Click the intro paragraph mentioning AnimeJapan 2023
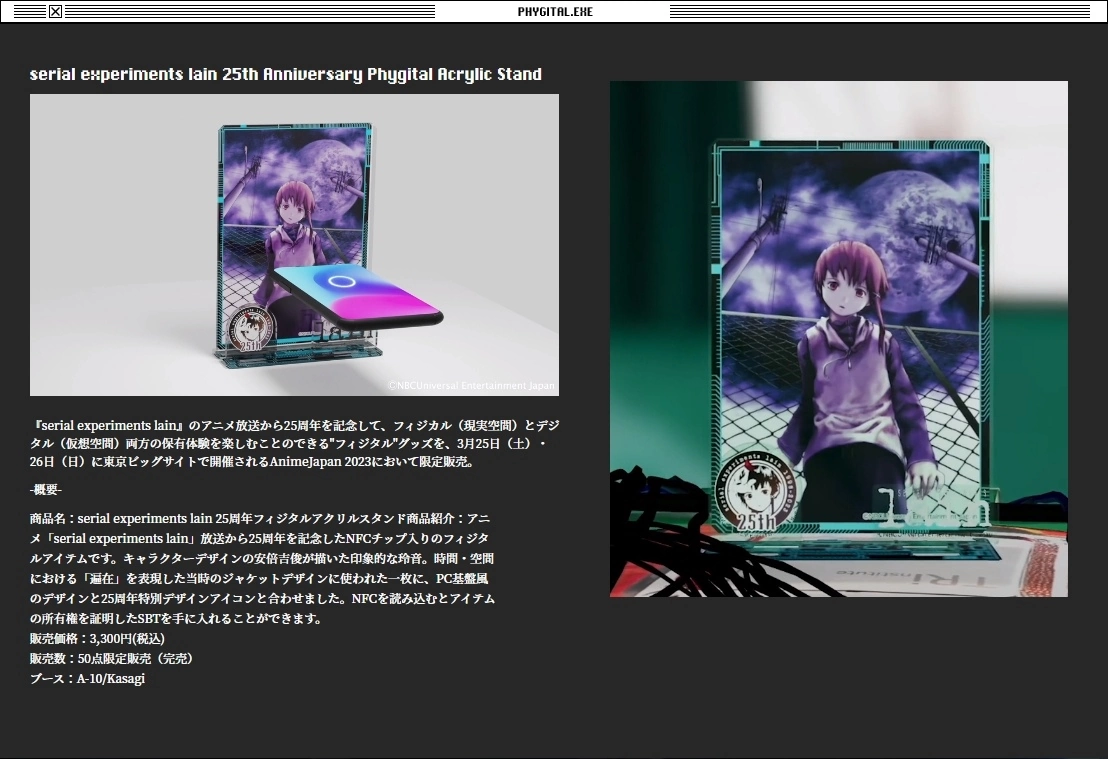1108x759 pixels. click(x=295, y=443)
